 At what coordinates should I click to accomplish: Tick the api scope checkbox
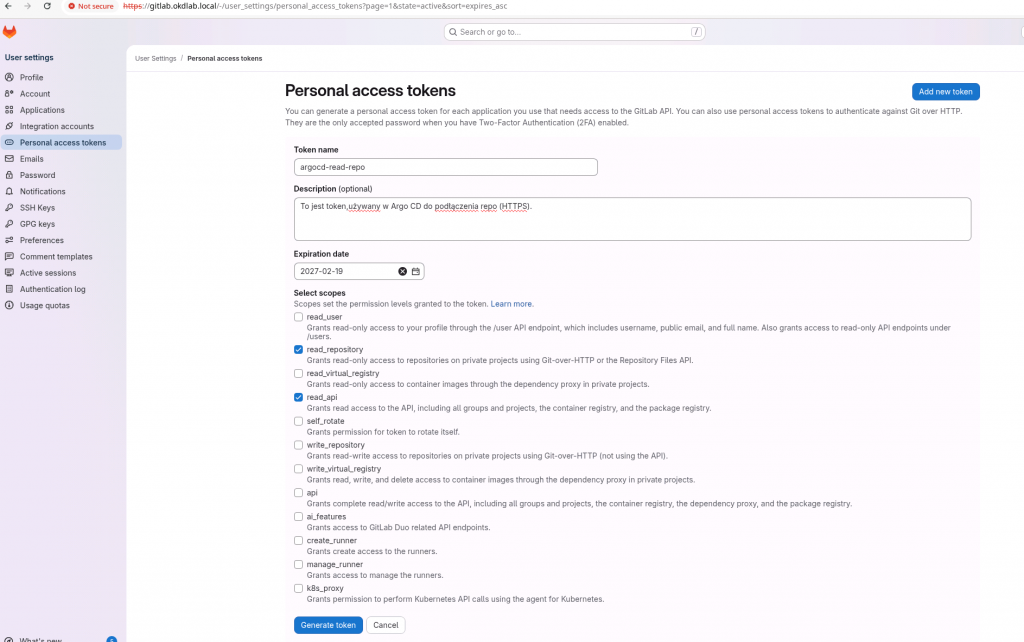point(298,493)
